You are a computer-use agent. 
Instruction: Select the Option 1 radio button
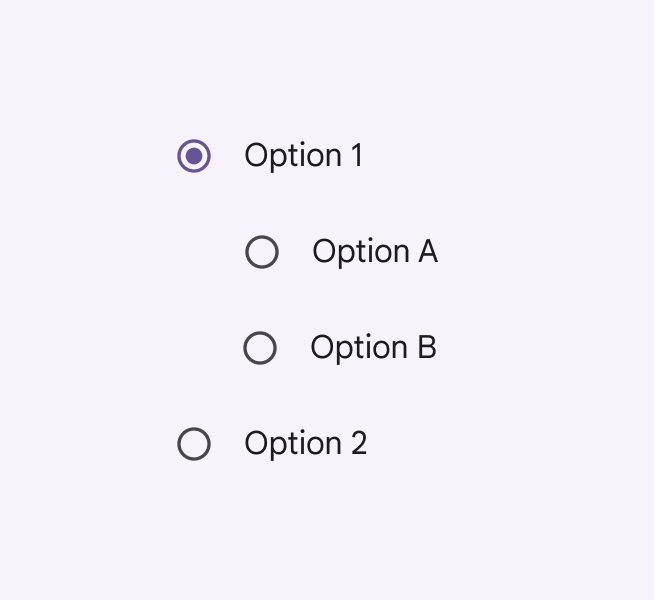click(194, 156)
